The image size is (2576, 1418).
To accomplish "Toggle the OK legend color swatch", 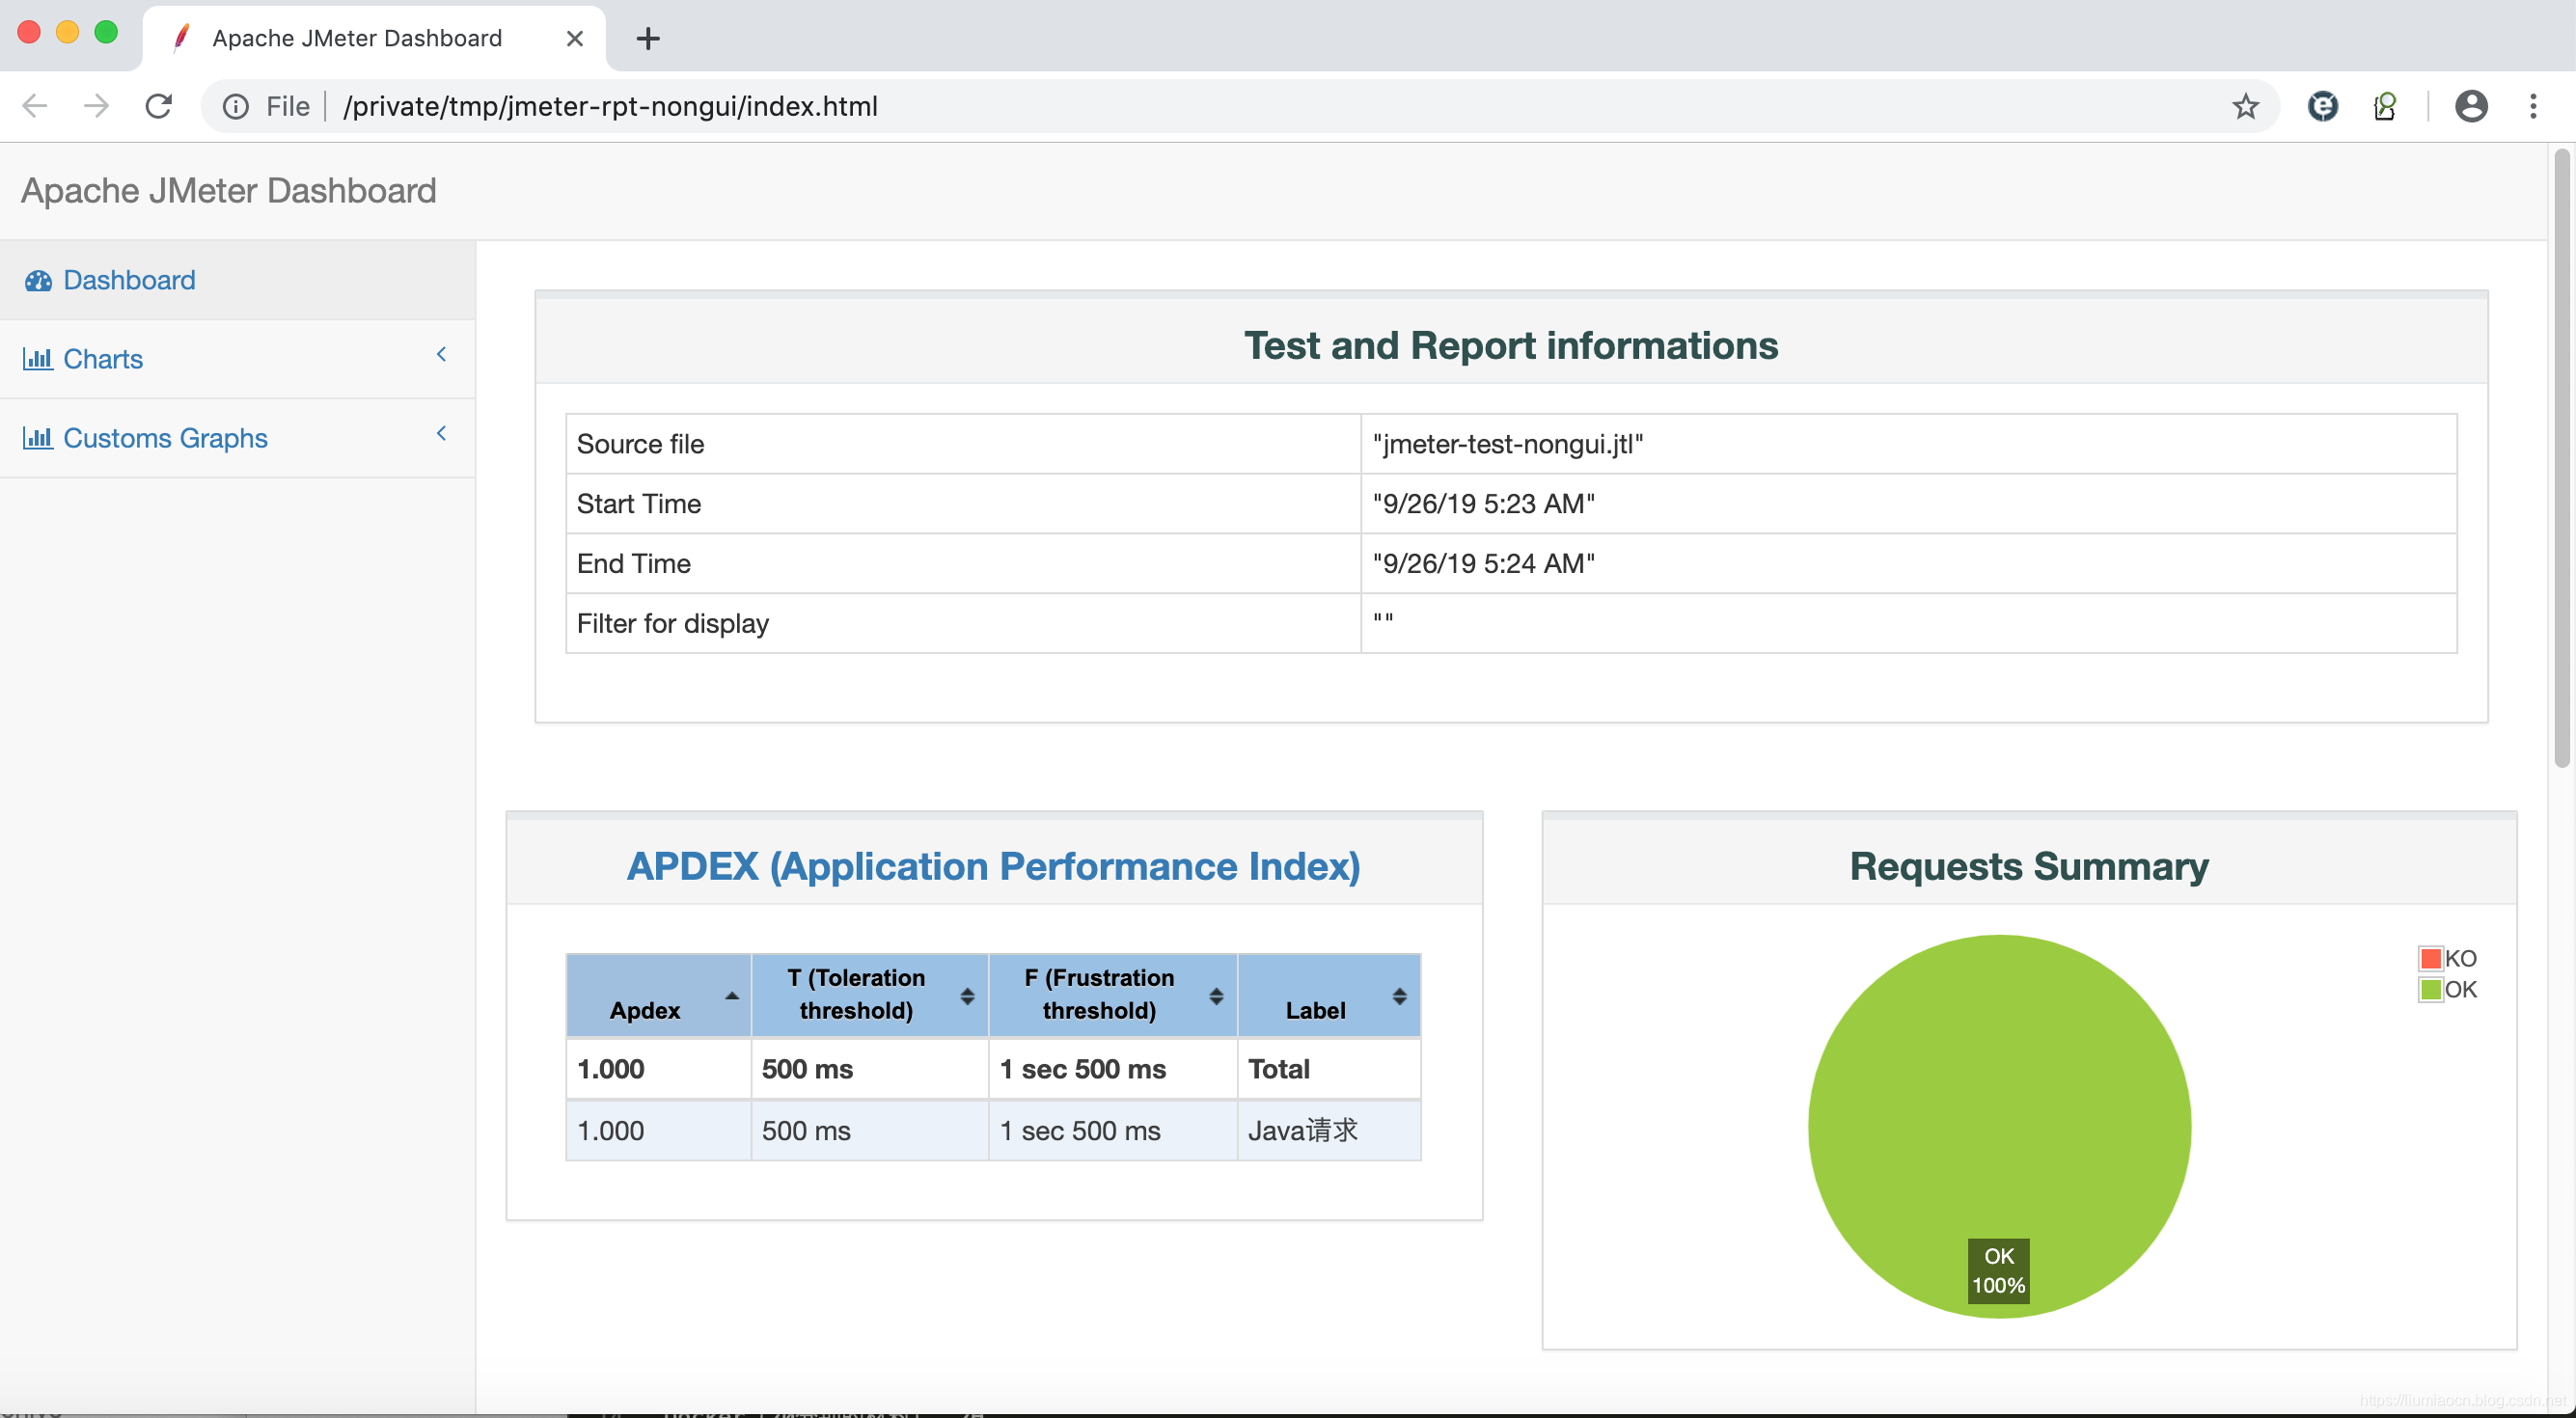I will (2431, 990).
